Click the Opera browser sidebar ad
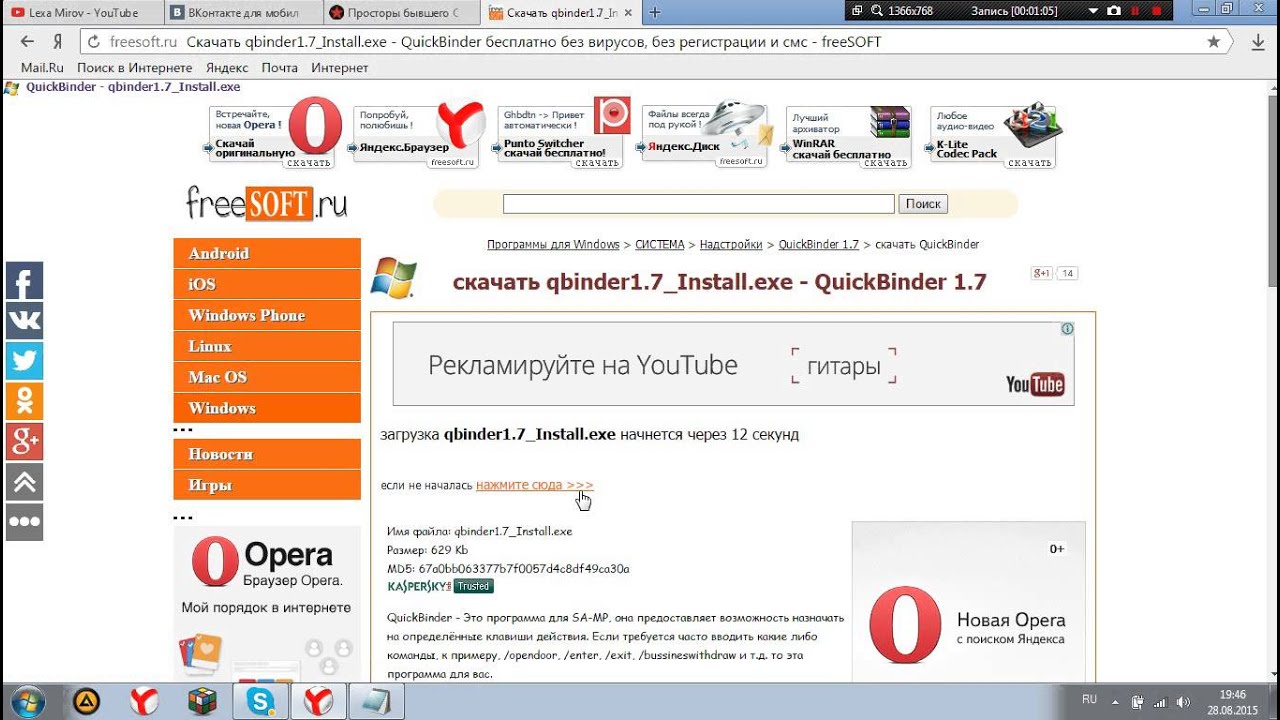This screenshot has width=1280, height=720. (267, 605)
